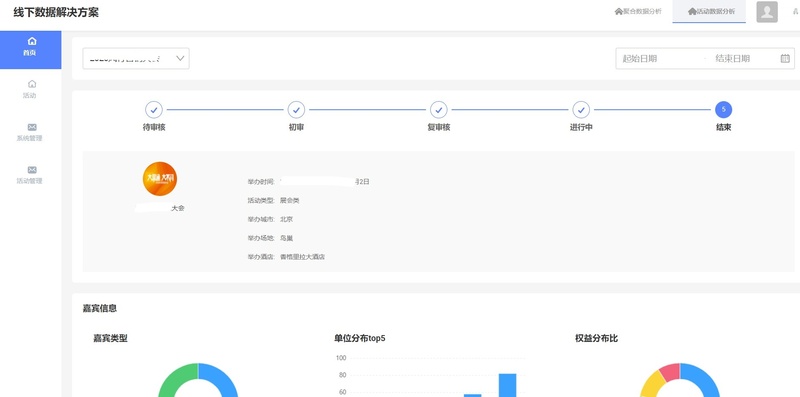This screenshot has width=800, height=397.
Task: Click the 嘉宾信息 section heading
Action: (99, 308)
